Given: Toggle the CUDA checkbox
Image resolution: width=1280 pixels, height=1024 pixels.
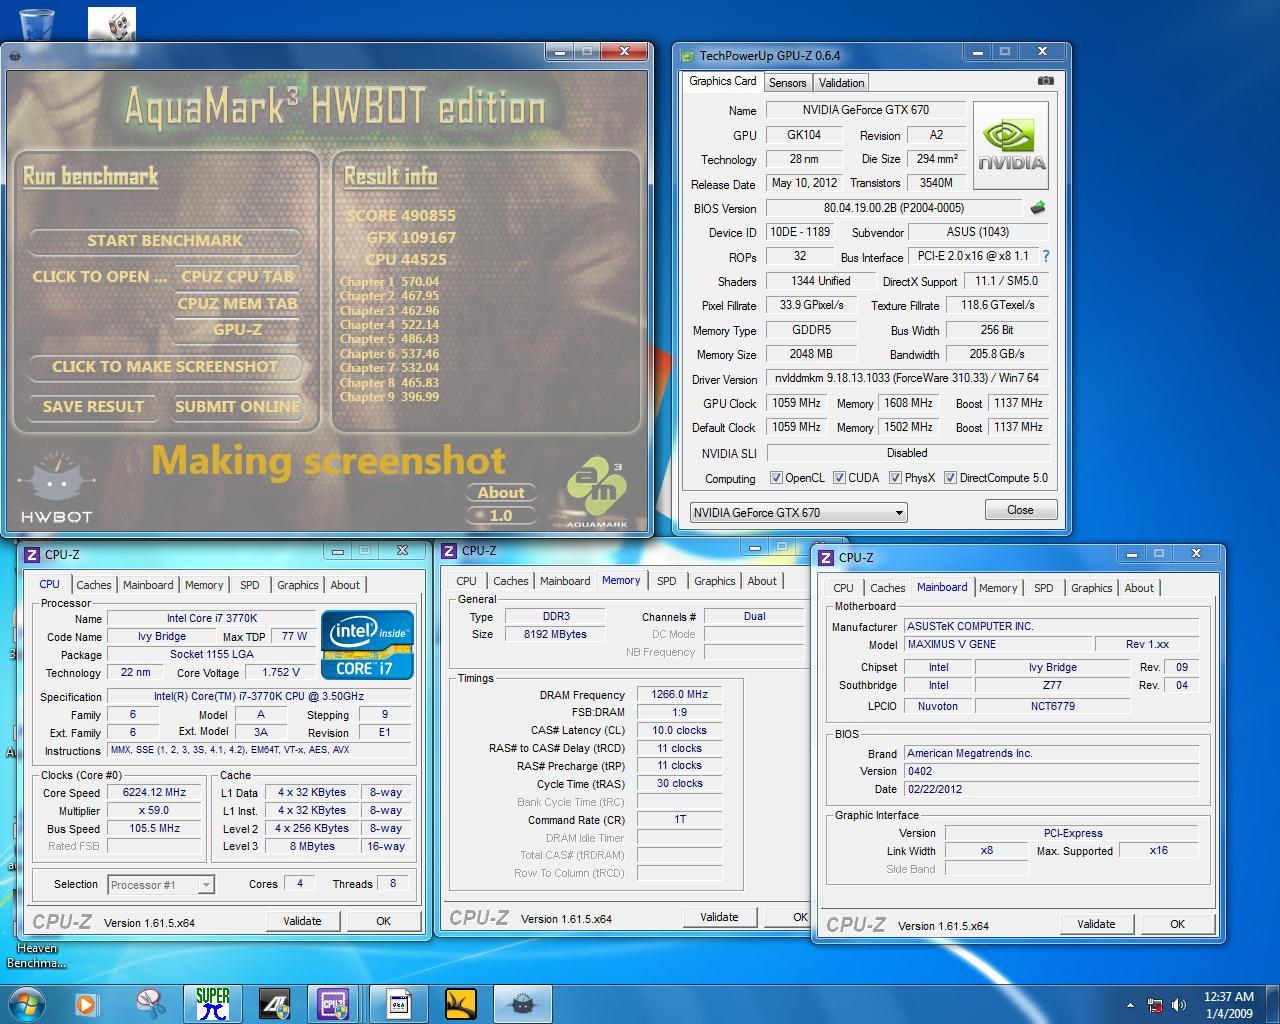Looking at the screenshot, I should pos(839,478).
